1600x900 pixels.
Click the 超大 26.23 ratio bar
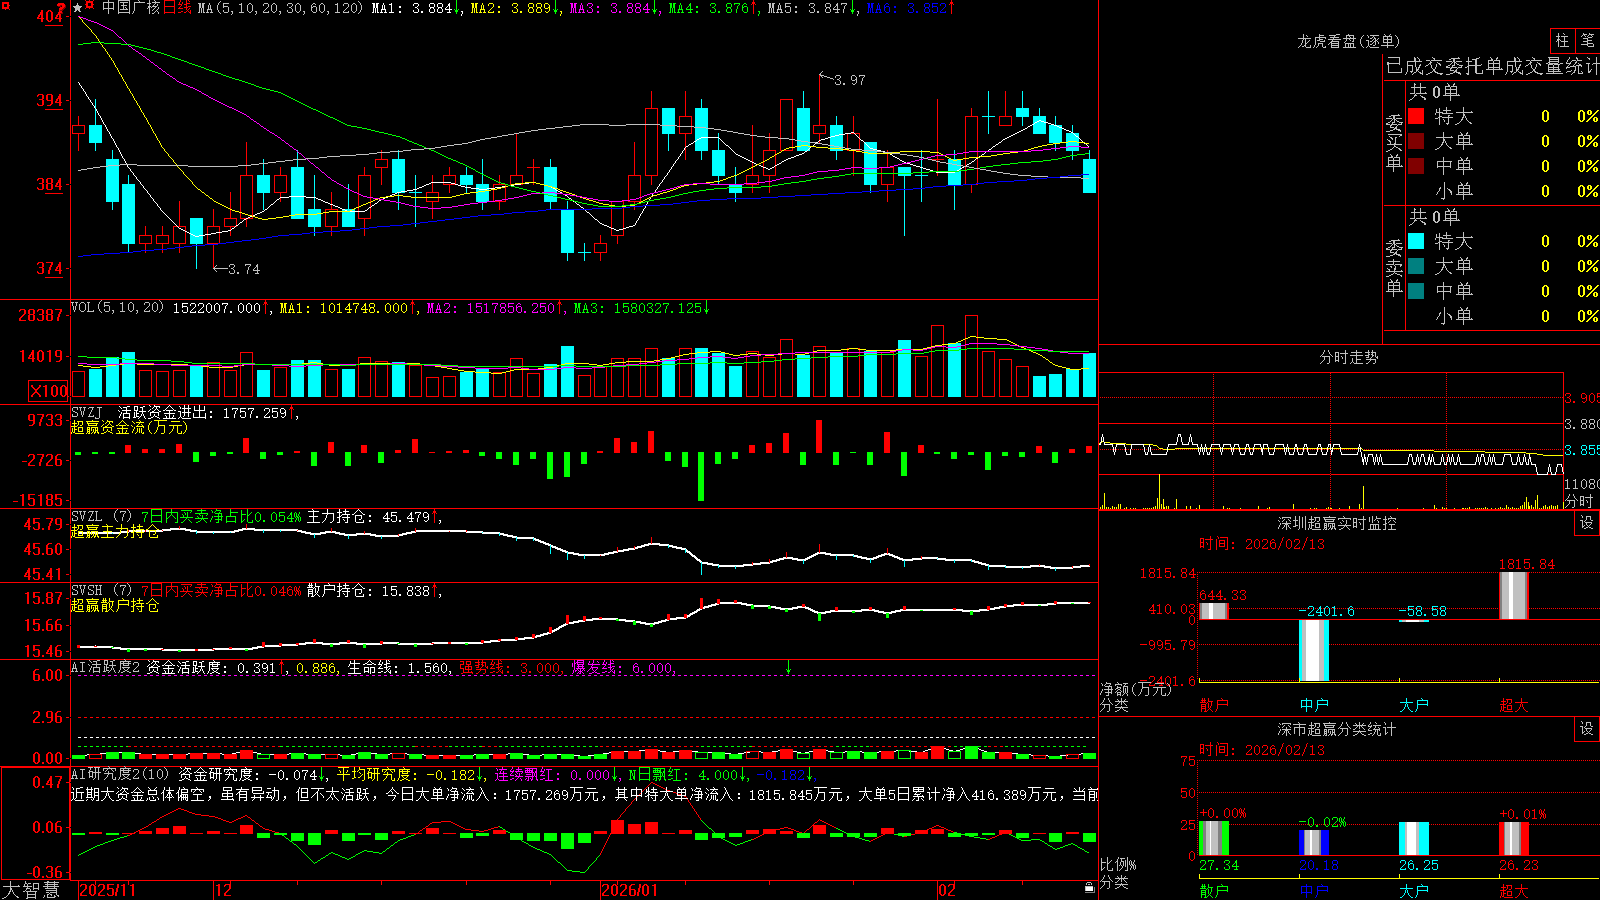(x=1514, y=838)
